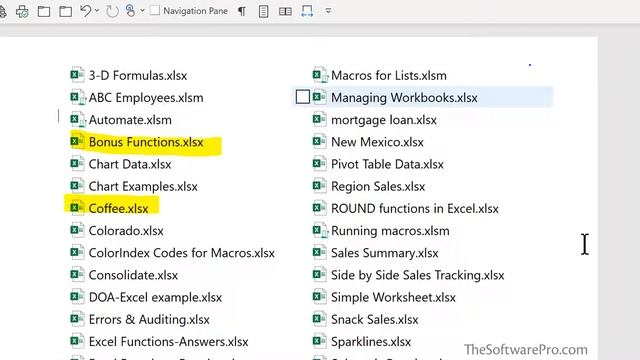Select the text Chart Examples.xlsx
The image size is (640, 360).
click(143, 187)
